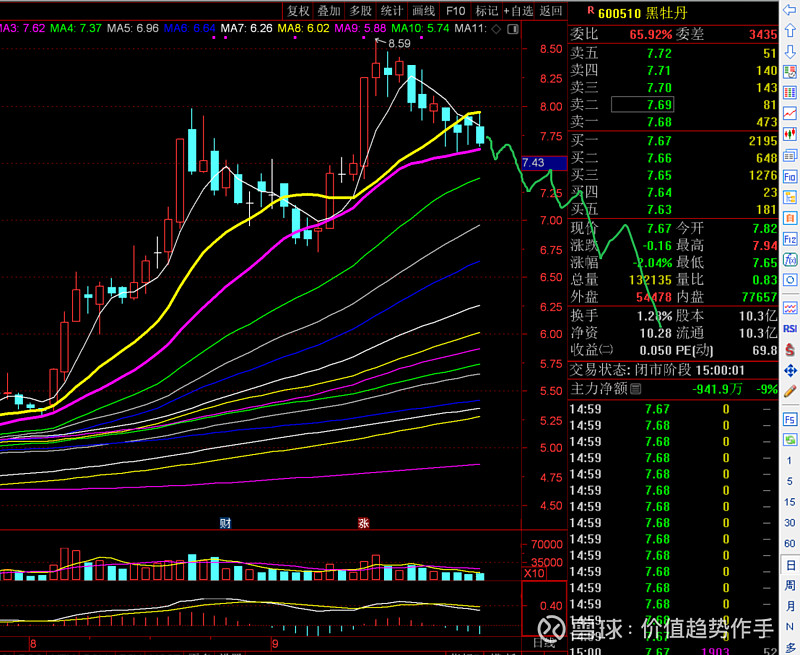Click the green refresh icon
The image size is (800, 655).
tap(790, 439)
